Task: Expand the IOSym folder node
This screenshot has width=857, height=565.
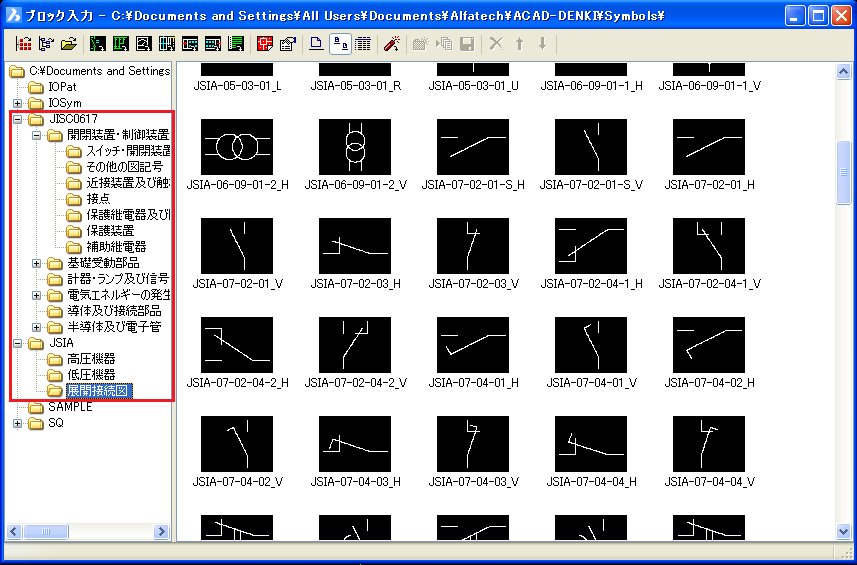Action: click(x=17, y=103)
